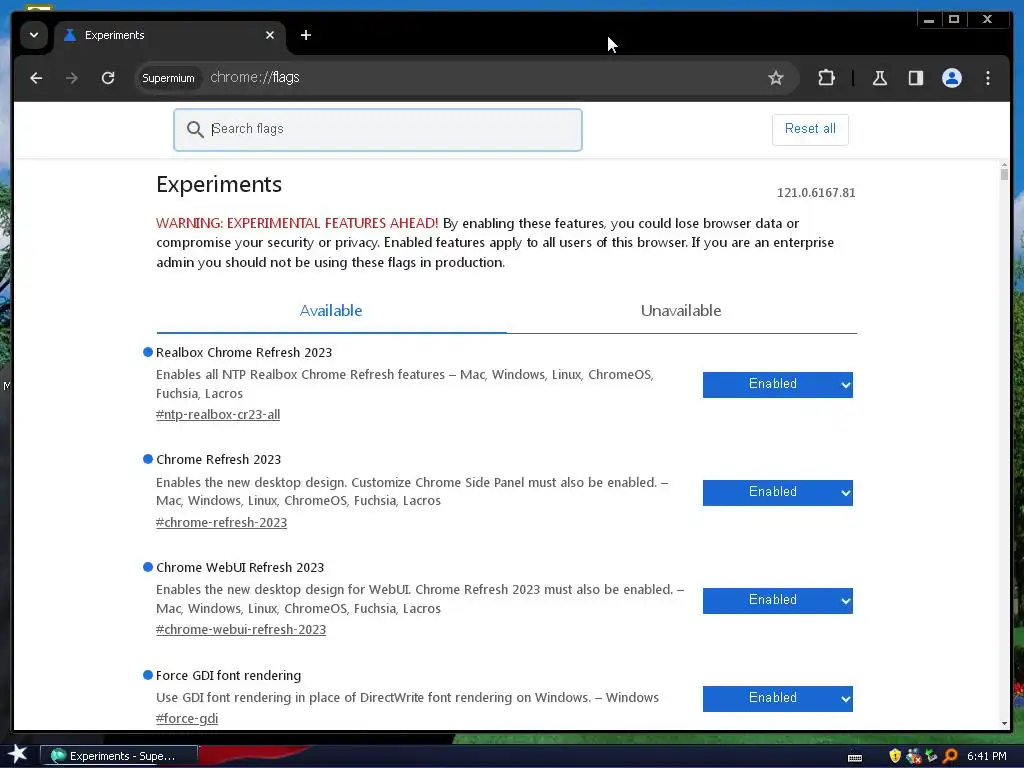Click the blue dot beside Realbox Chrome Refresh 2023

[148, 352]
